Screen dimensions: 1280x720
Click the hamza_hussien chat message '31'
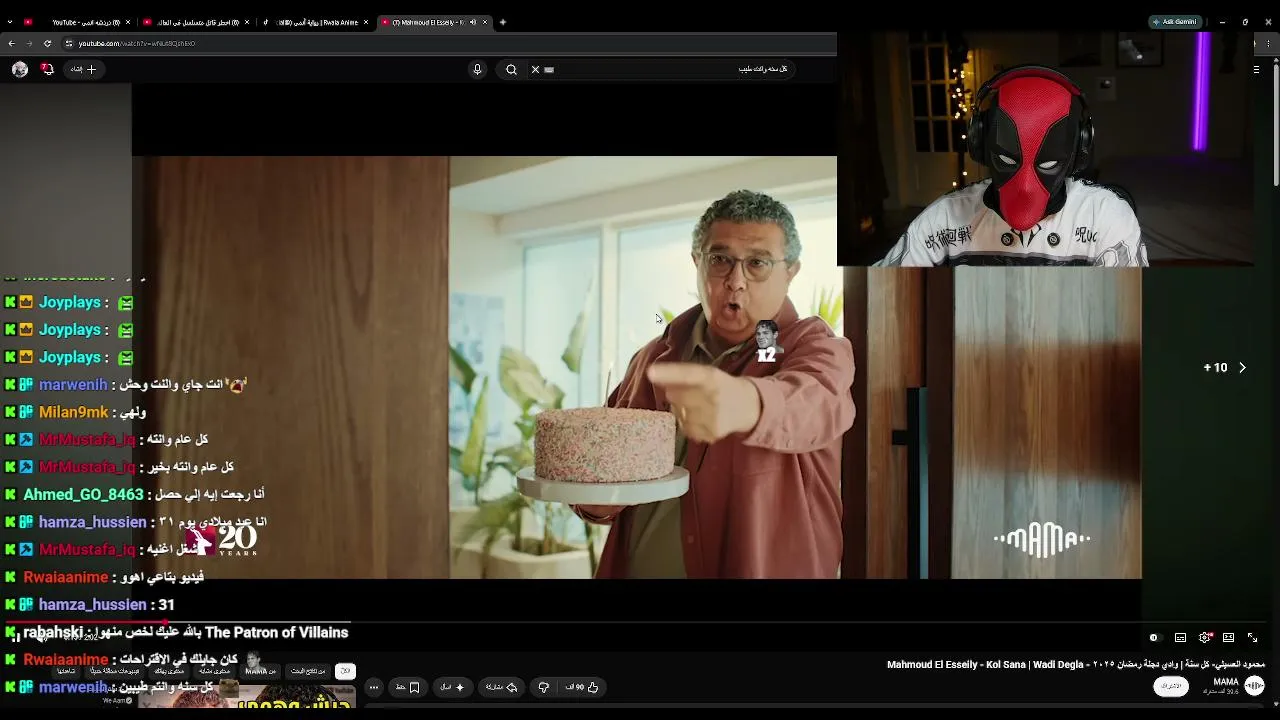pyautogui.click(x=166, y=605)
